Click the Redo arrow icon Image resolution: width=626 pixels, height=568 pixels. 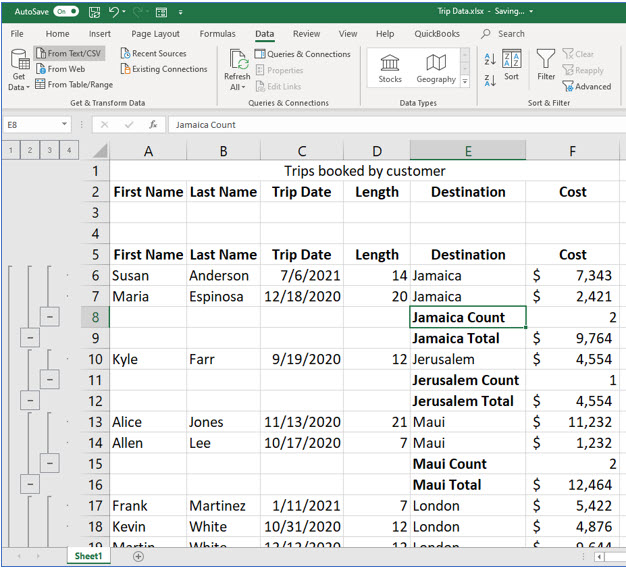(138, 12)
